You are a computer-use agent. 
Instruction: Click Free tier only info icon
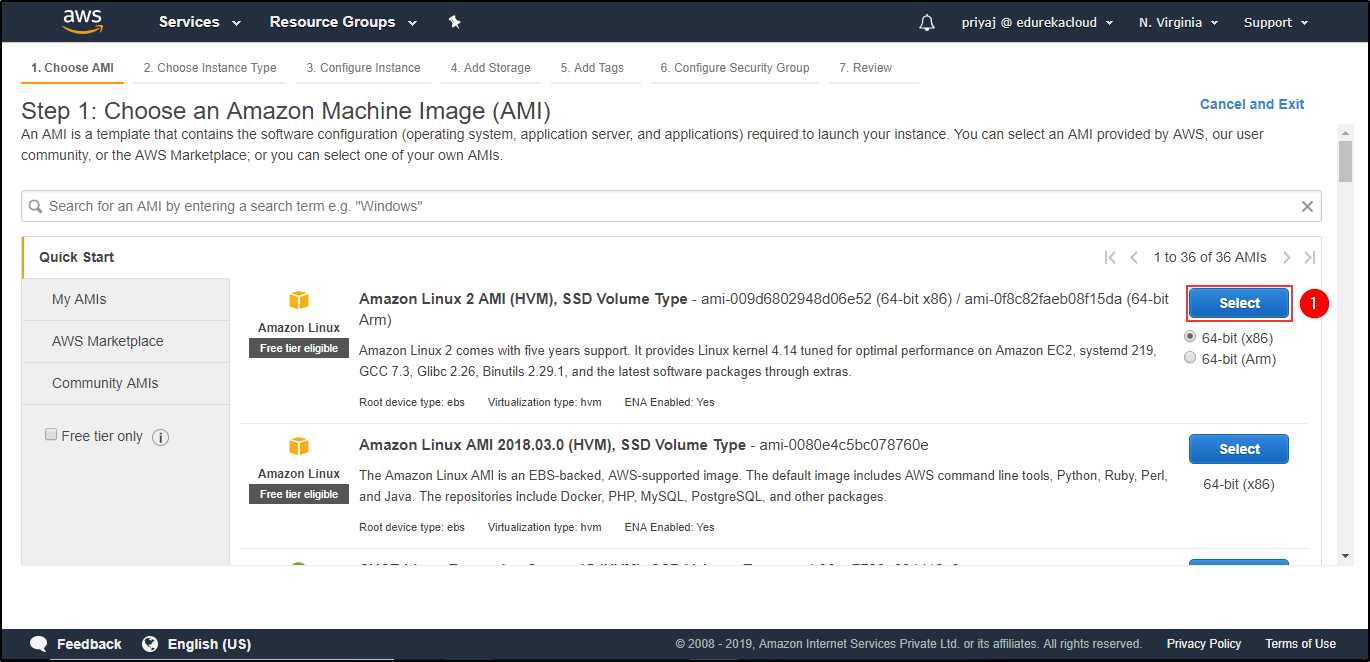160,437
